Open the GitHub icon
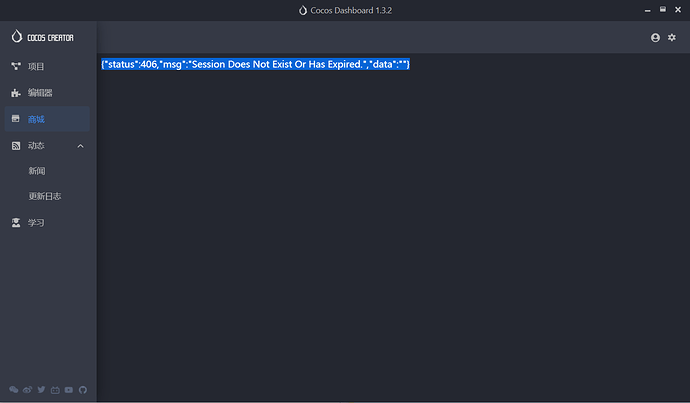This screenshot has width=690, height=403. pyautogui.click(x=83, y=390)
